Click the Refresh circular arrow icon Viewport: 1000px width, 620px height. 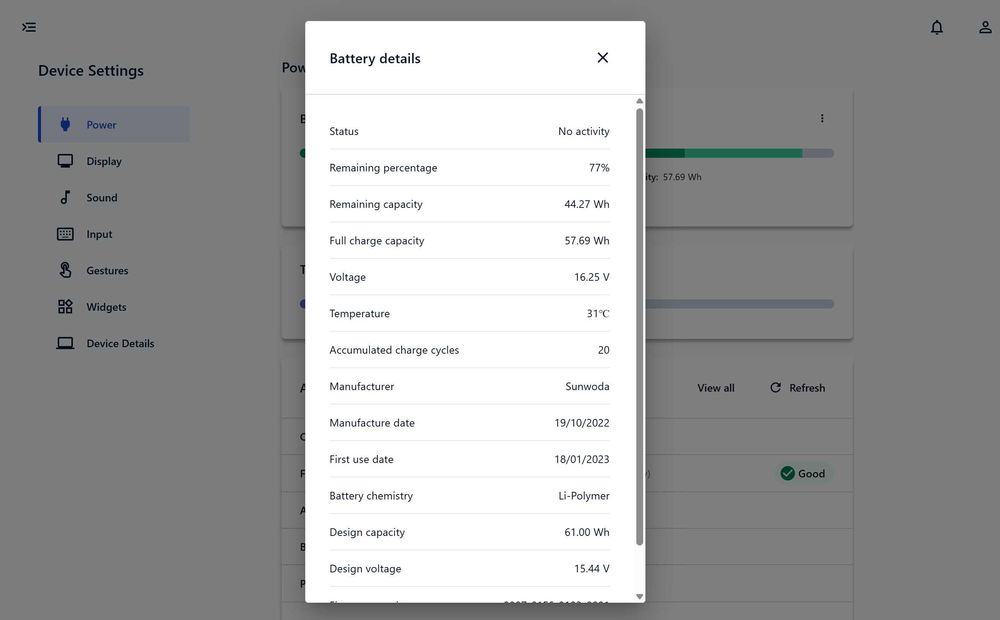pos(776,387)
